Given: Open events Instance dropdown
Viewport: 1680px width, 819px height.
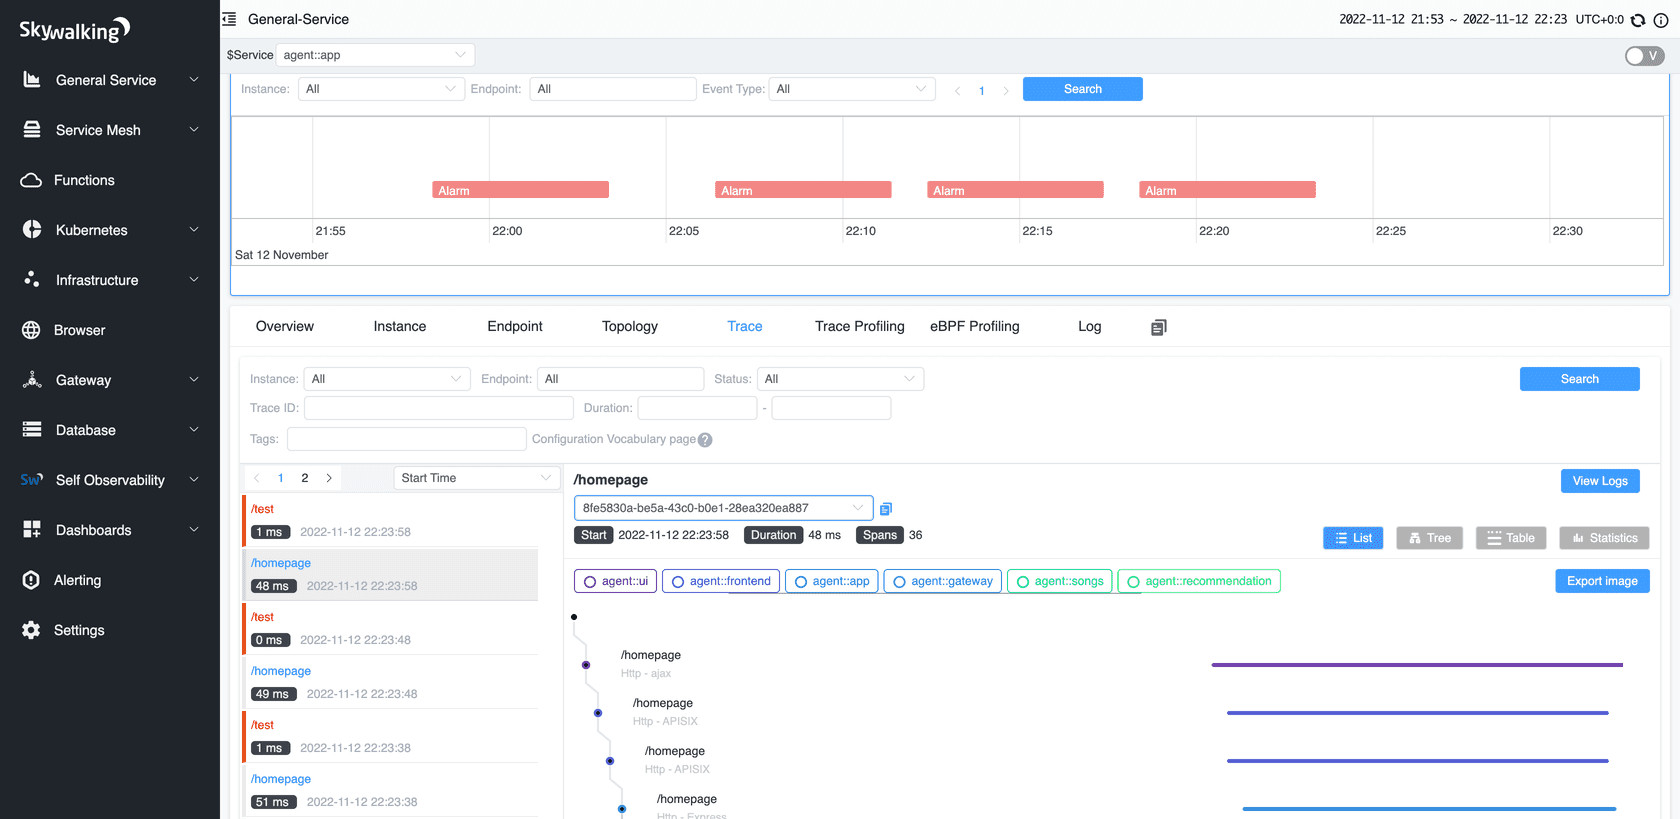Looking at the screenshot, I should click(381, 89).
